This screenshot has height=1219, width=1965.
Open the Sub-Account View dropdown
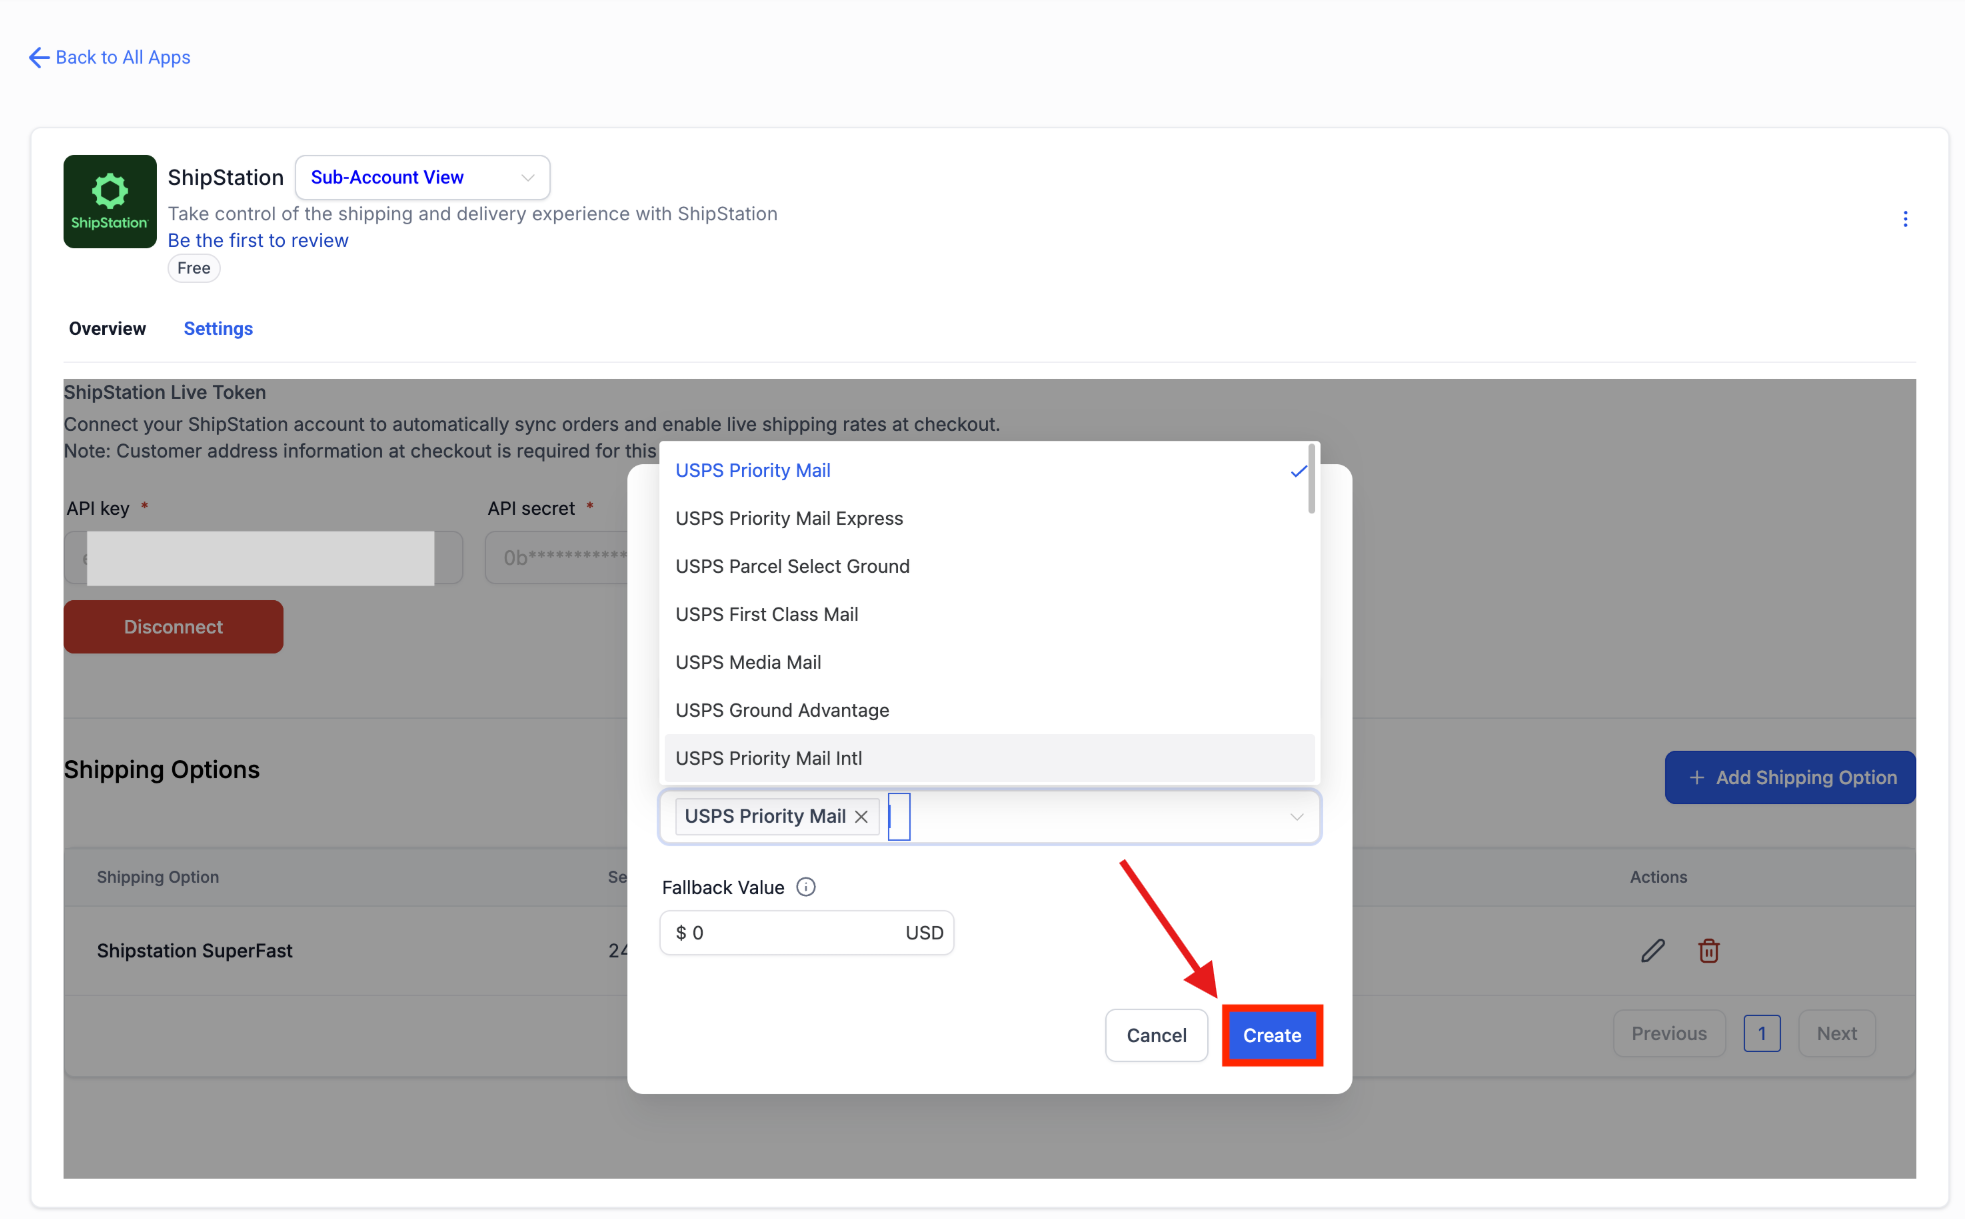(x=422, y=178)
